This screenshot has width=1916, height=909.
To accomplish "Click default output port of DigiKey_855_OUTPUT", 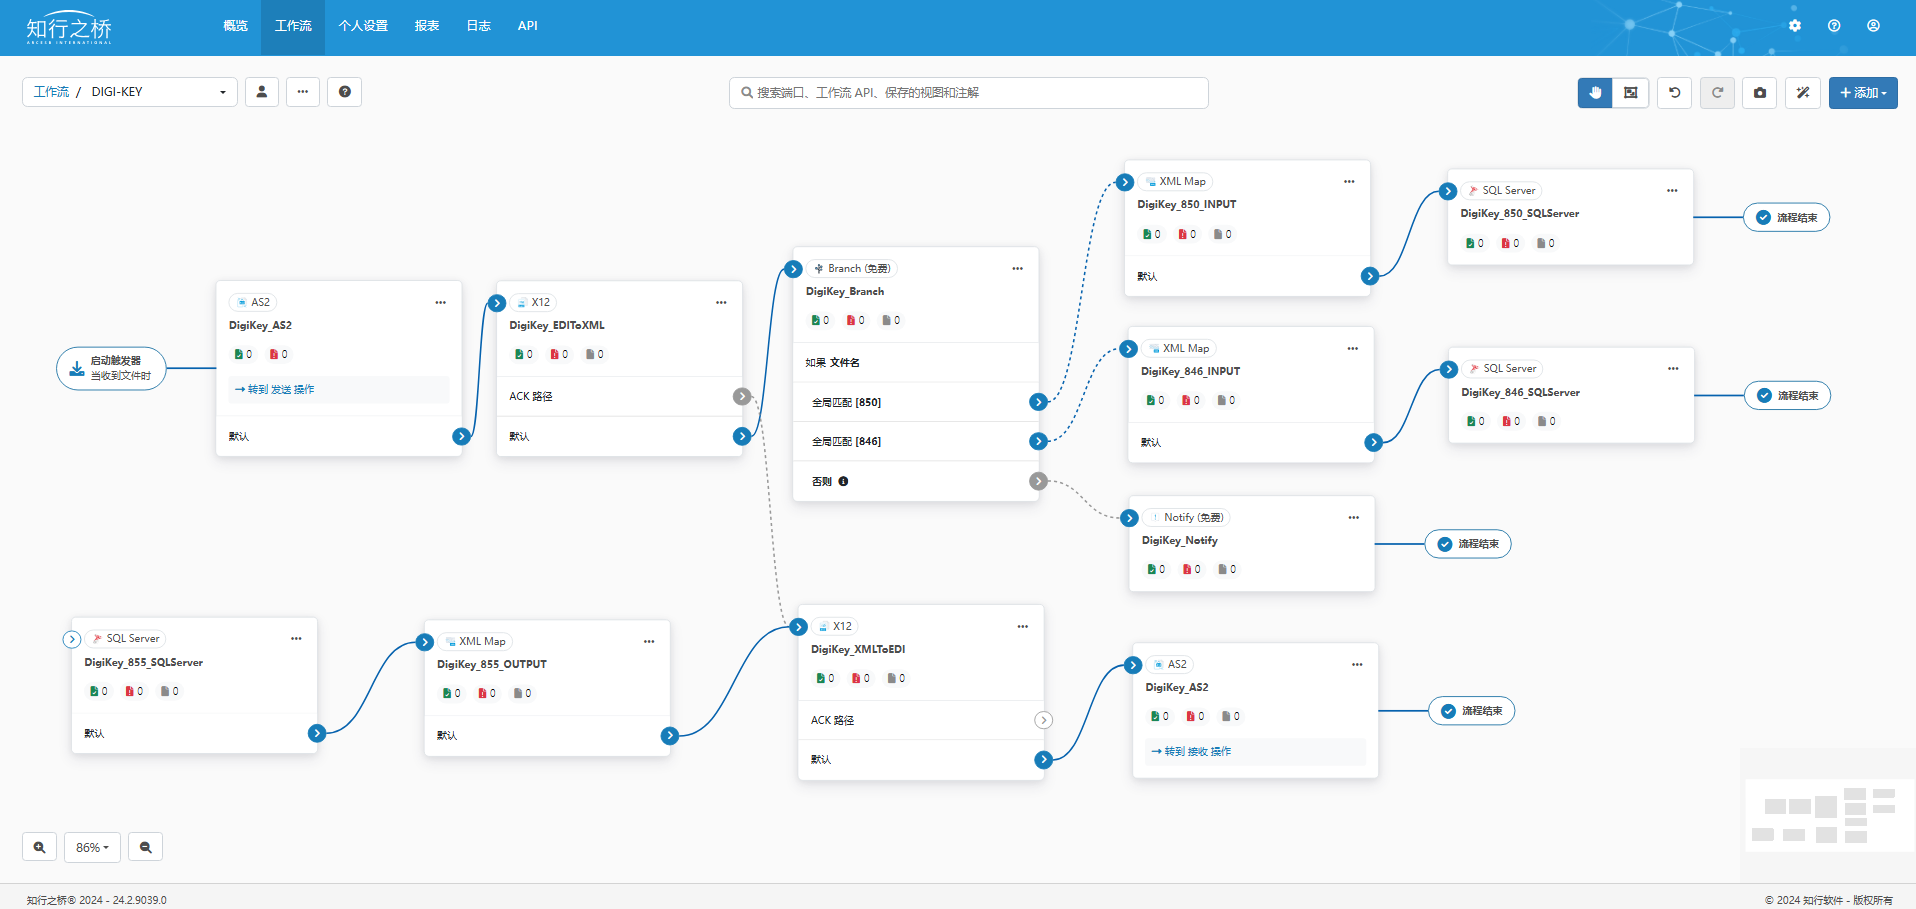I will tap(670, 736).
